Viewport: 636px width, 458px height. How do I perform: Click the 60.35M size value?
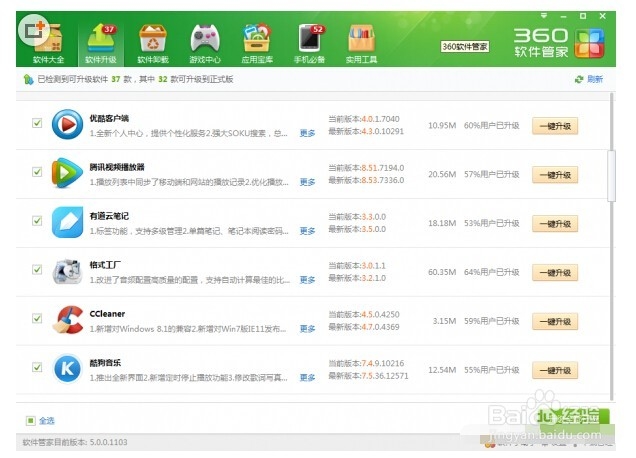(442, 272)
